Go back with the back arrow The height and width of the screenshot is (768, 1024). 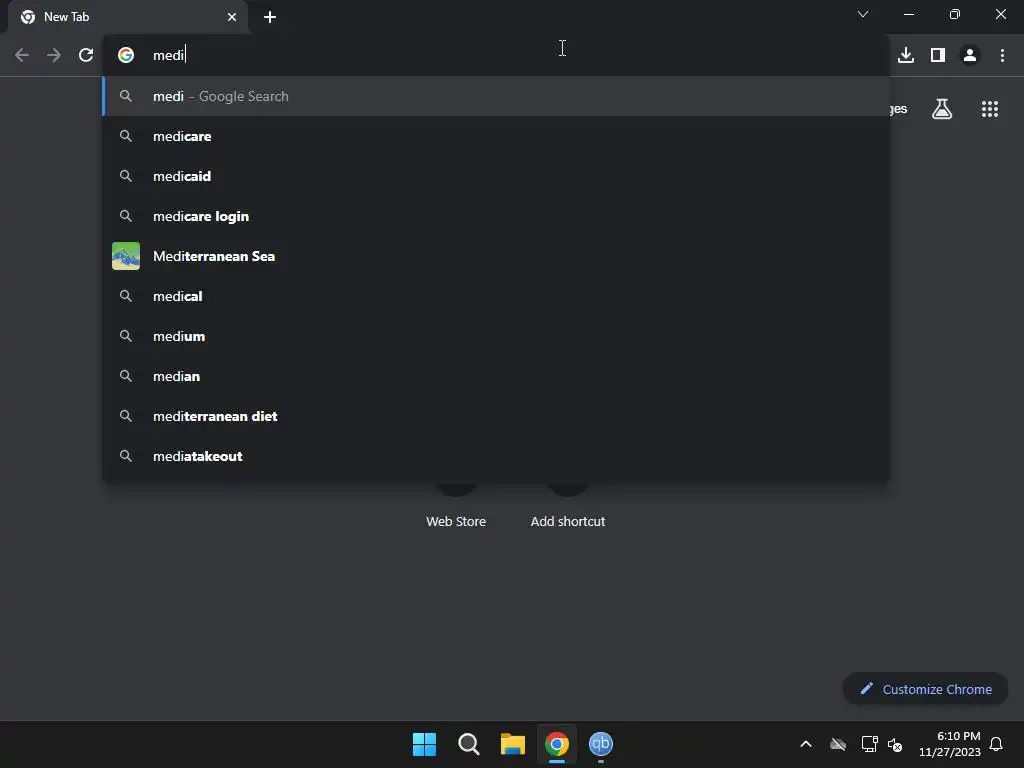[x=22, y=55]
